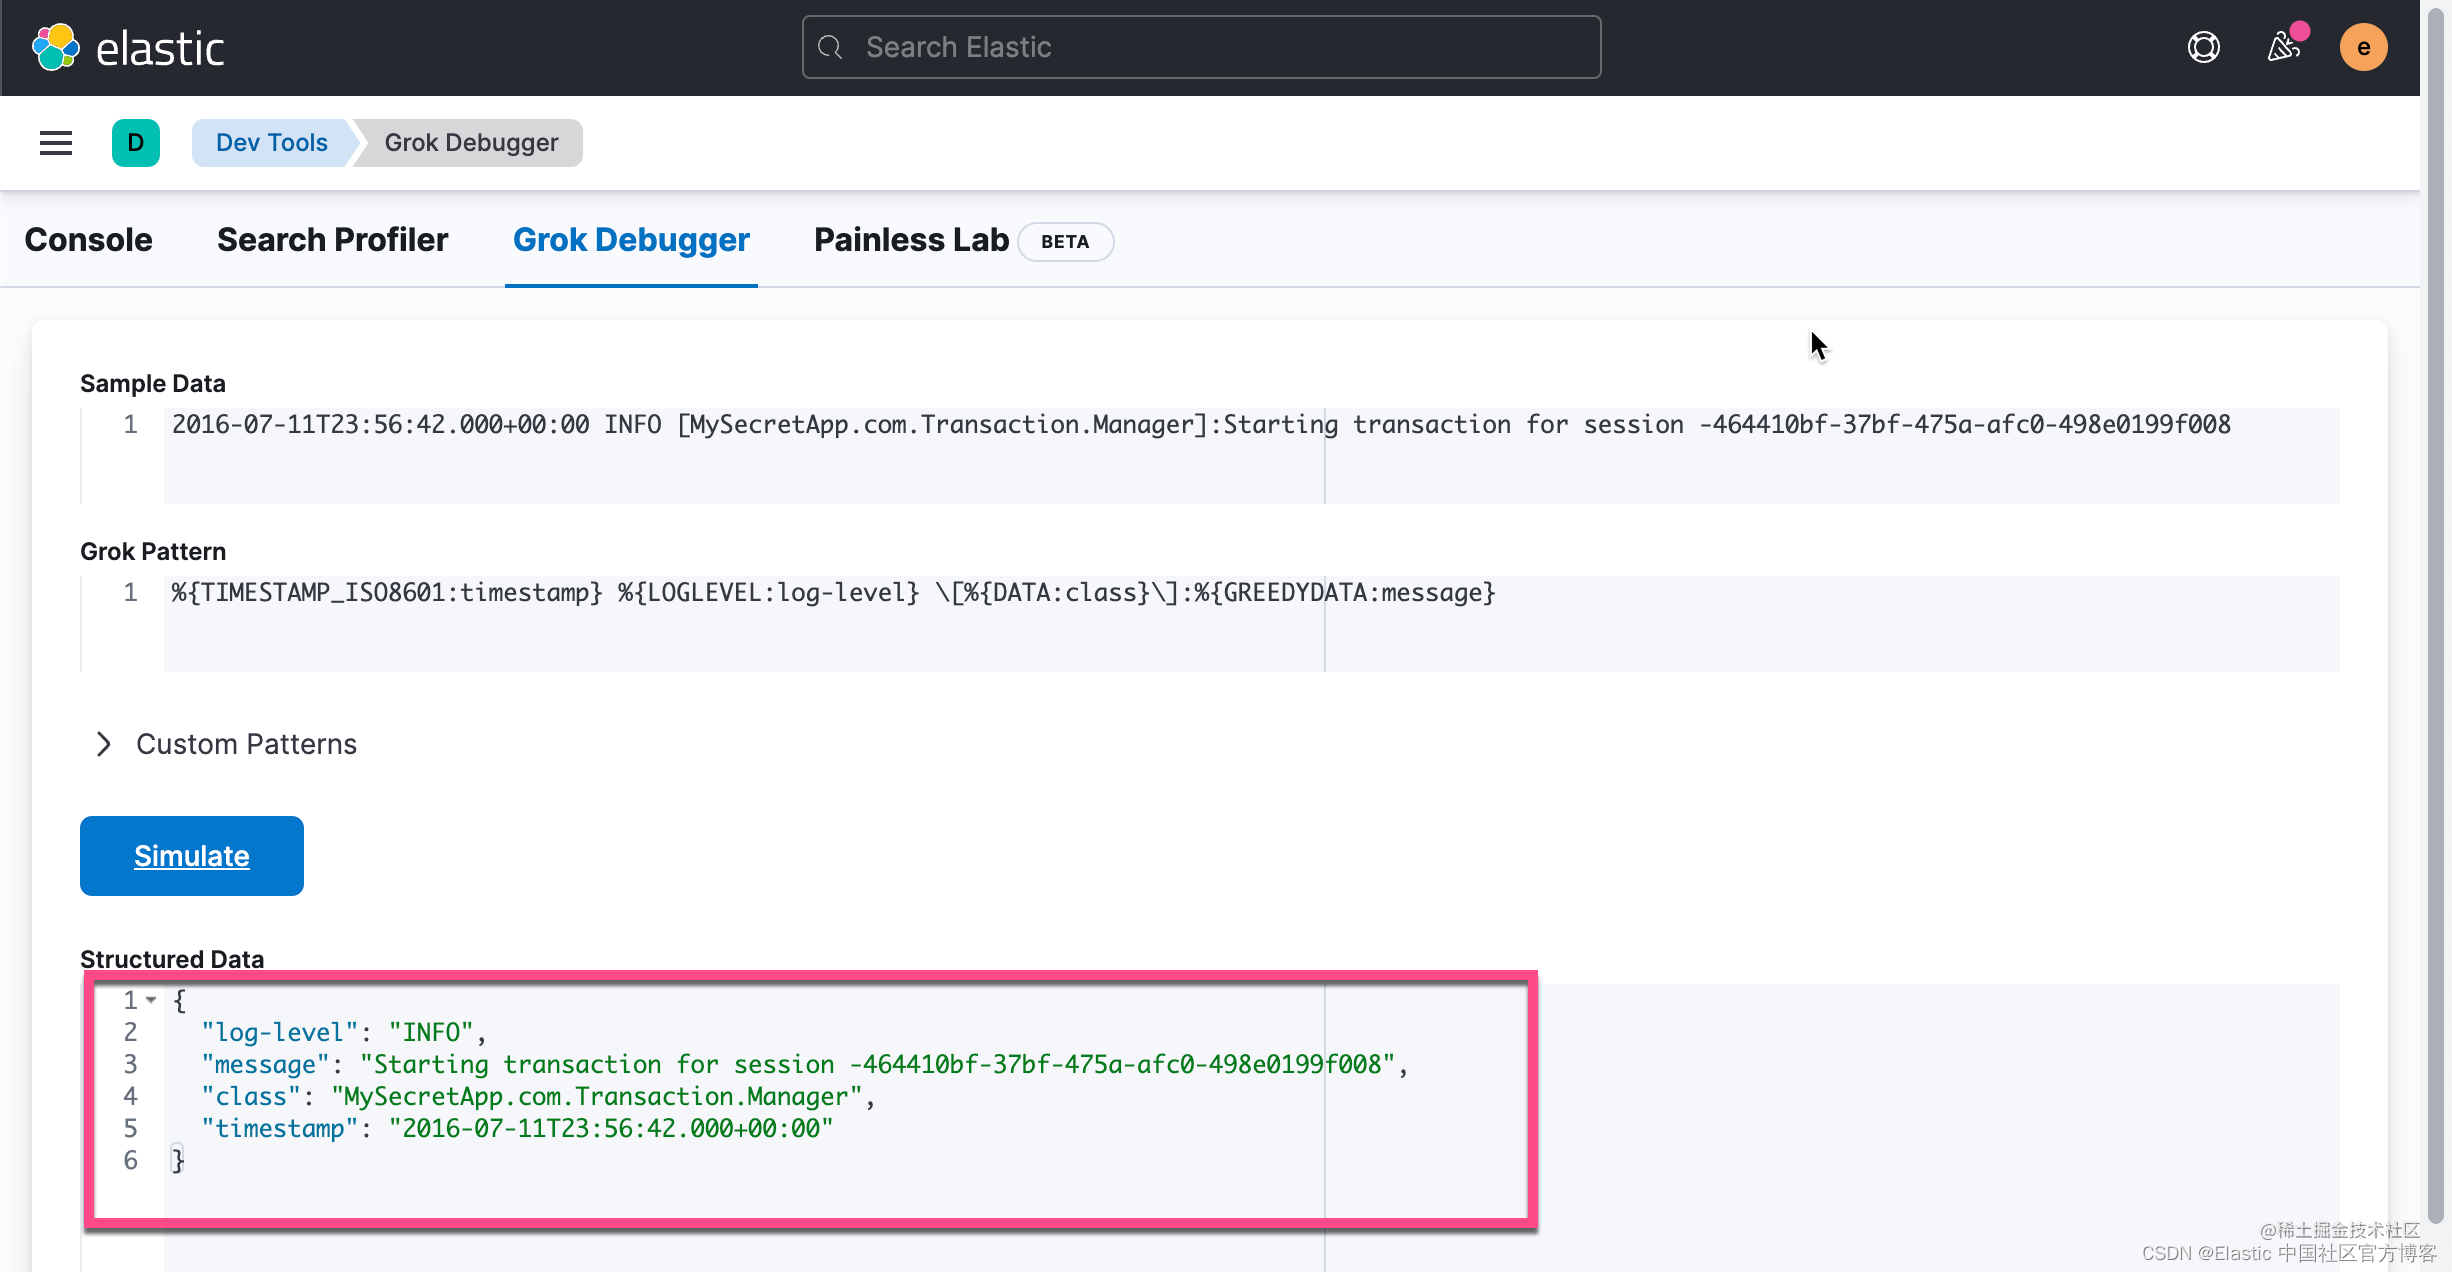Select the Grok Debugger tab

pyautogui.click(x=631, y=240)
